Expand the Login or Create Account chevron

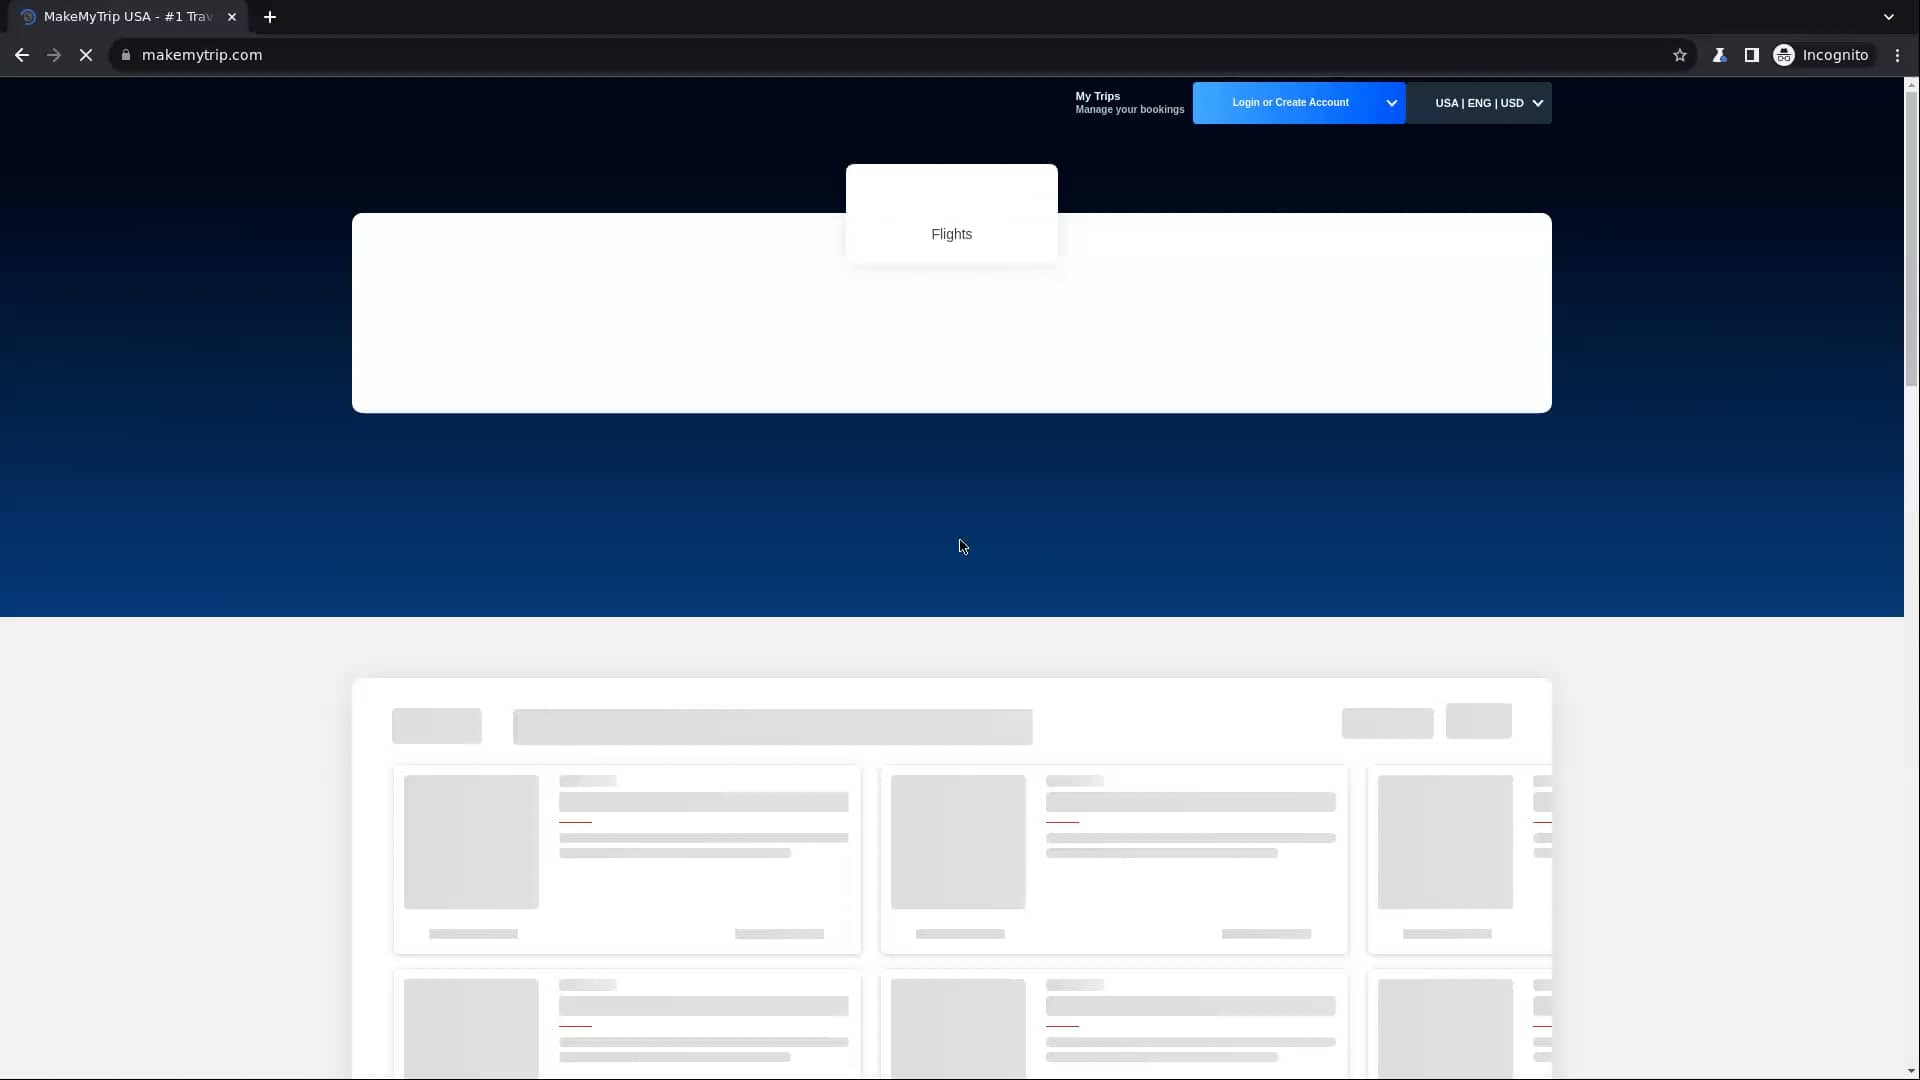pos(1390,103)
